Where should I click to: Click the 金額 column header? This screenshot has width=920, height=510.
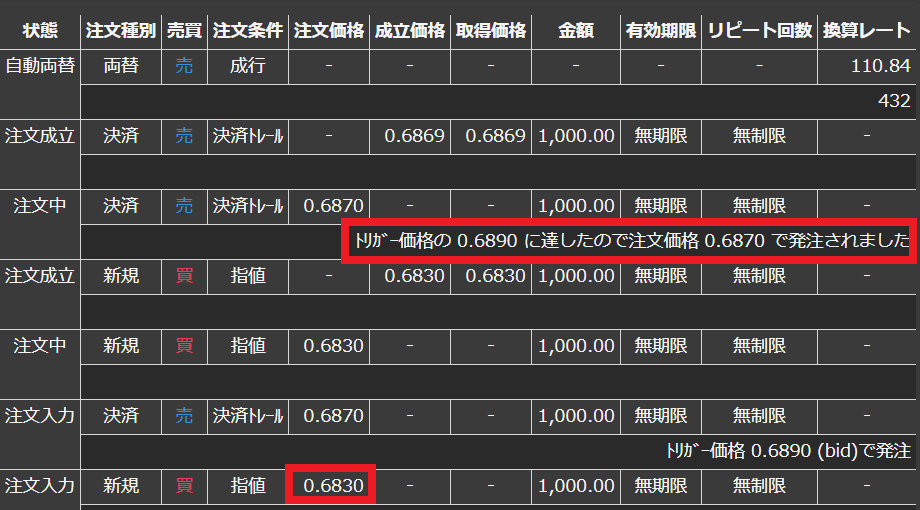pos(576,31)
